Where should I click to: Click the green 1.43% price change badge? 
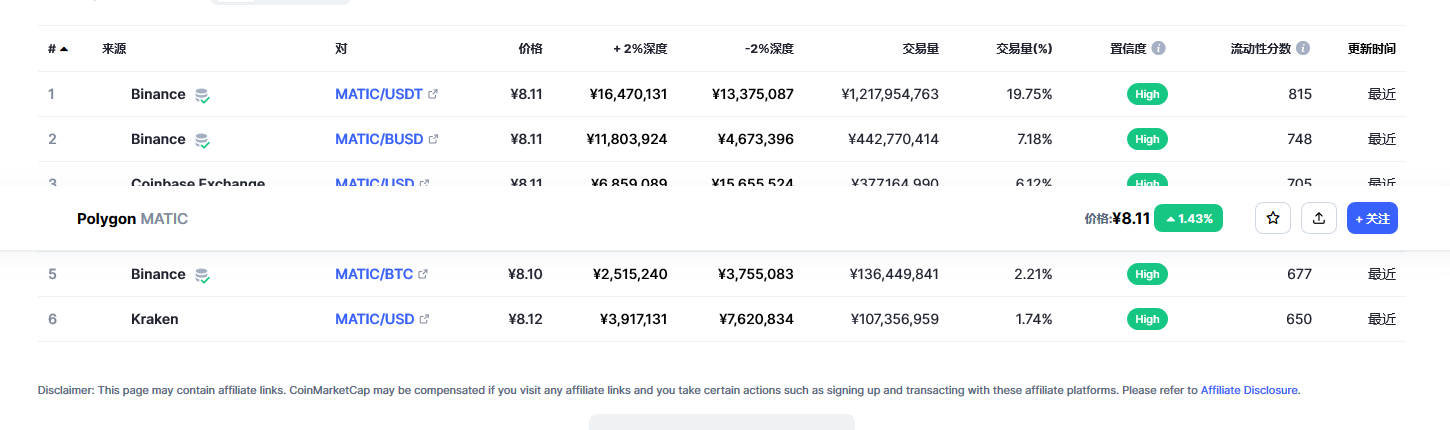point(1188,218)
